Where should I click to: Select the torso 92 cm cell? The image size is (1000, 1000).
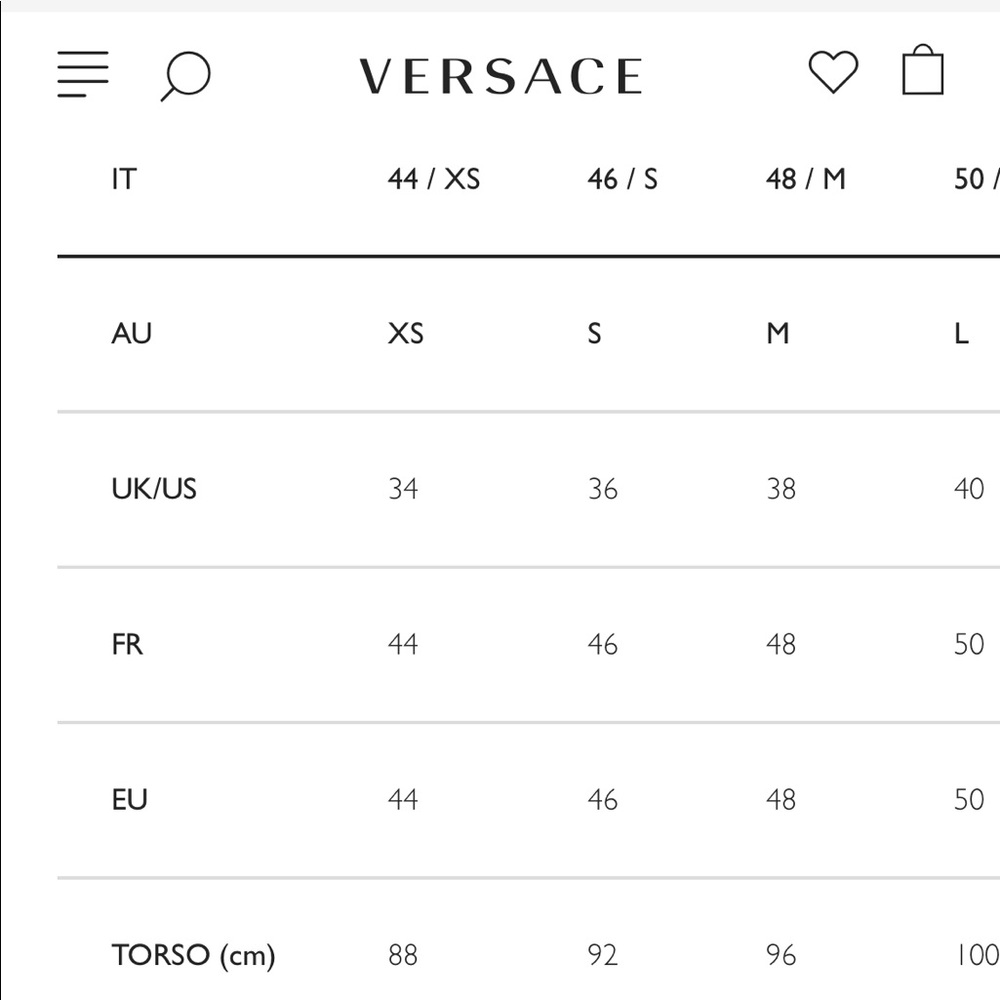click(603, 955)
